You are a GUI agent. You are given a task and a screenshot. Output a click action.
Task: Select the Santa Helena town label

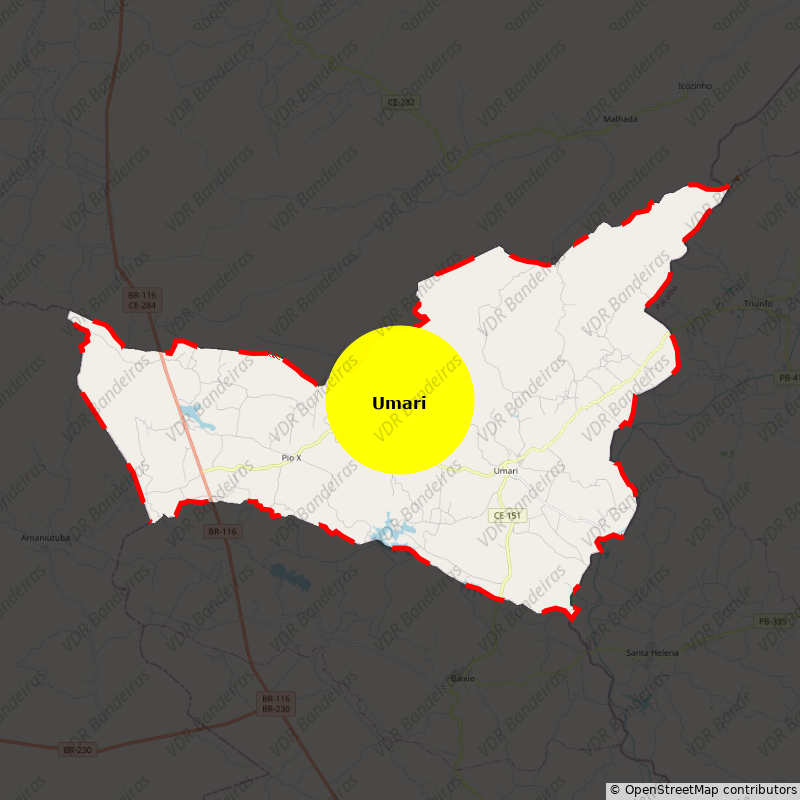coord(652,653)
